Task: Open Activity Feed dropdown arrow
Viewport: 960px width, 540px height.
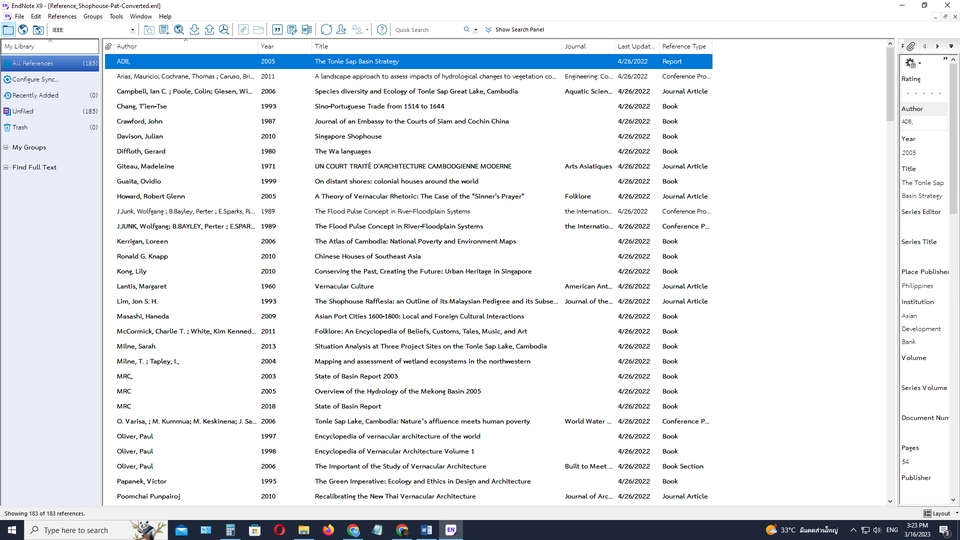Action: click(367, 29)
